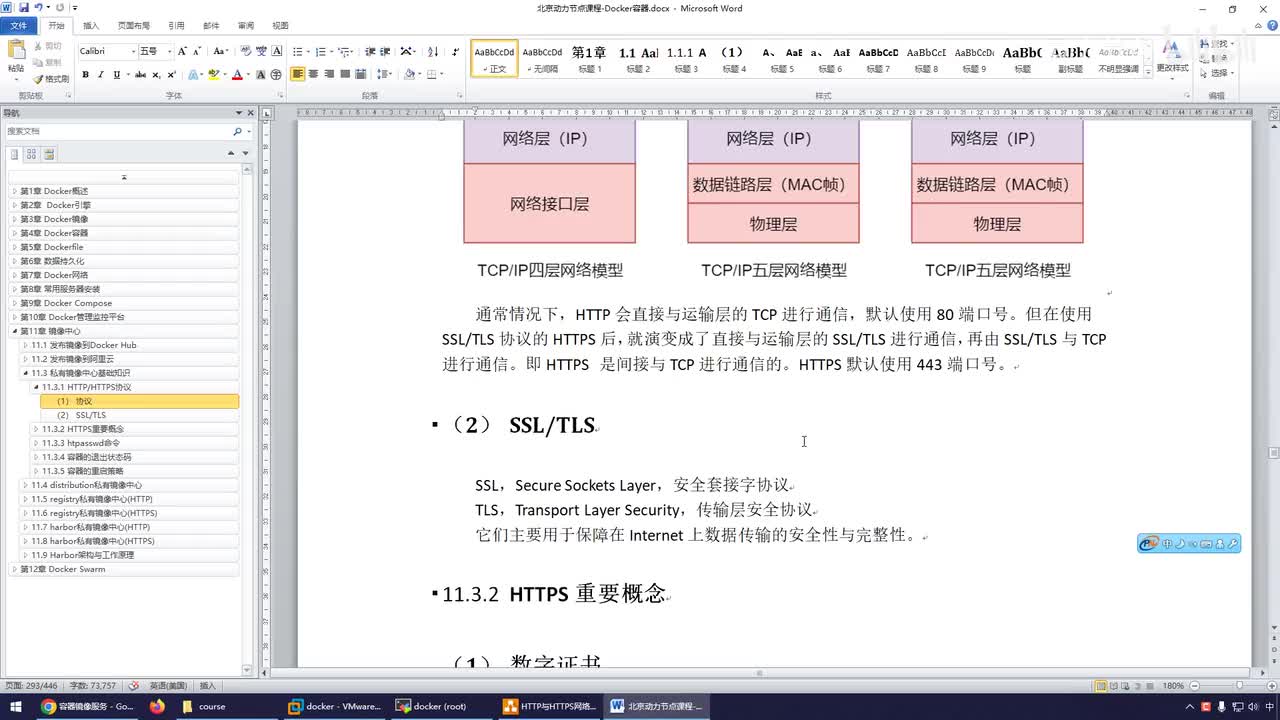Switch to the 引用 ribbon tab
Screen dimensions: 1280x720
176,25
